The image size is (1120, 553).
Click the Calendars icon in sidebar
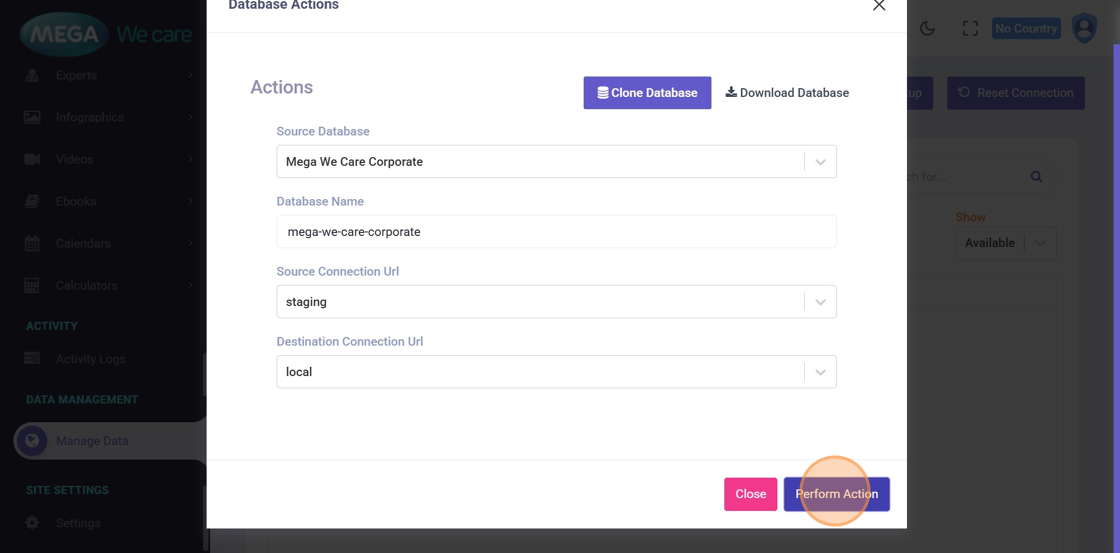pos(32,243)
